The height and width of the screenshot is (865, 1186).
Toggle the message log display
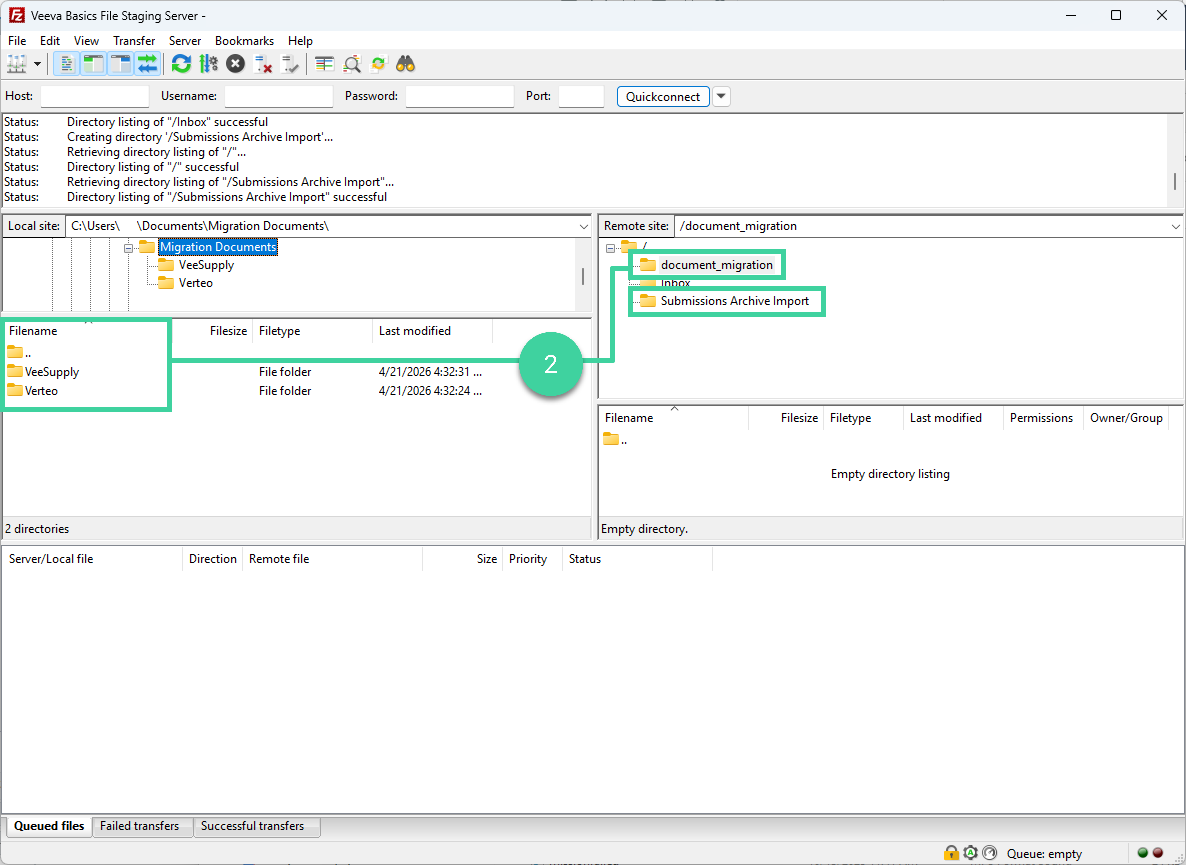(66, 63)
